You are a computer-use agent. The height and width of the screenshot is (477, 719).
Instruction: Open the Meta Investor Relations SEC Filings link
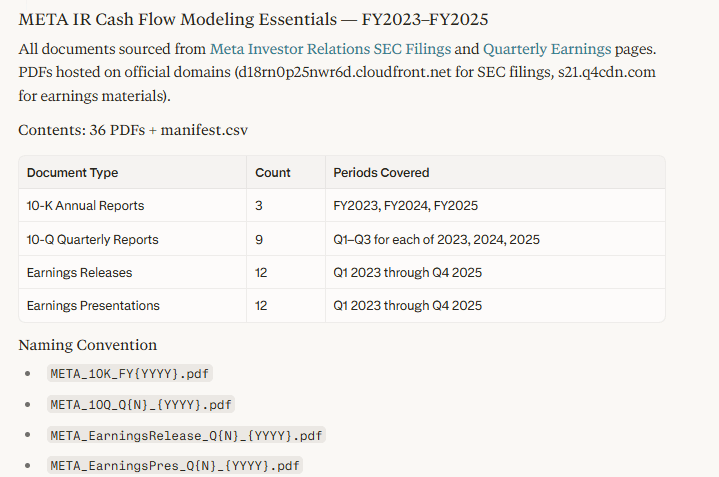click(330, 49)
